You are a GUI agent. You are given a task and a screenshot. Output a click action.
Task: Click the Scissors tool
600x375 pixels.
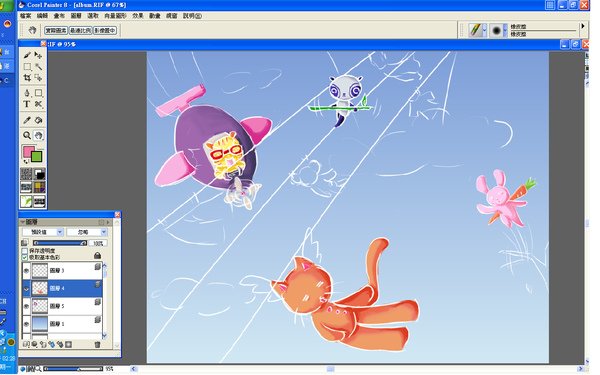[38, 104]
